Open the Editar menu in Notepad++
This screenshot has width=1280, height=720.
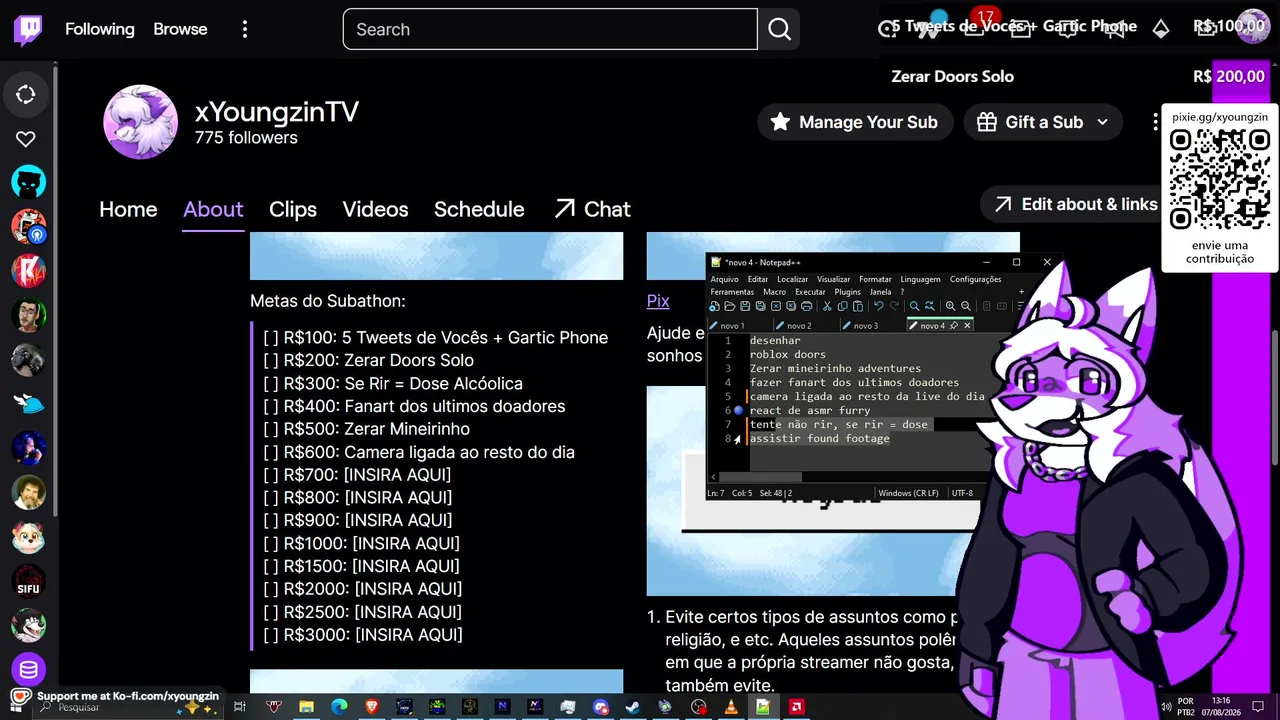coord(758,279)
